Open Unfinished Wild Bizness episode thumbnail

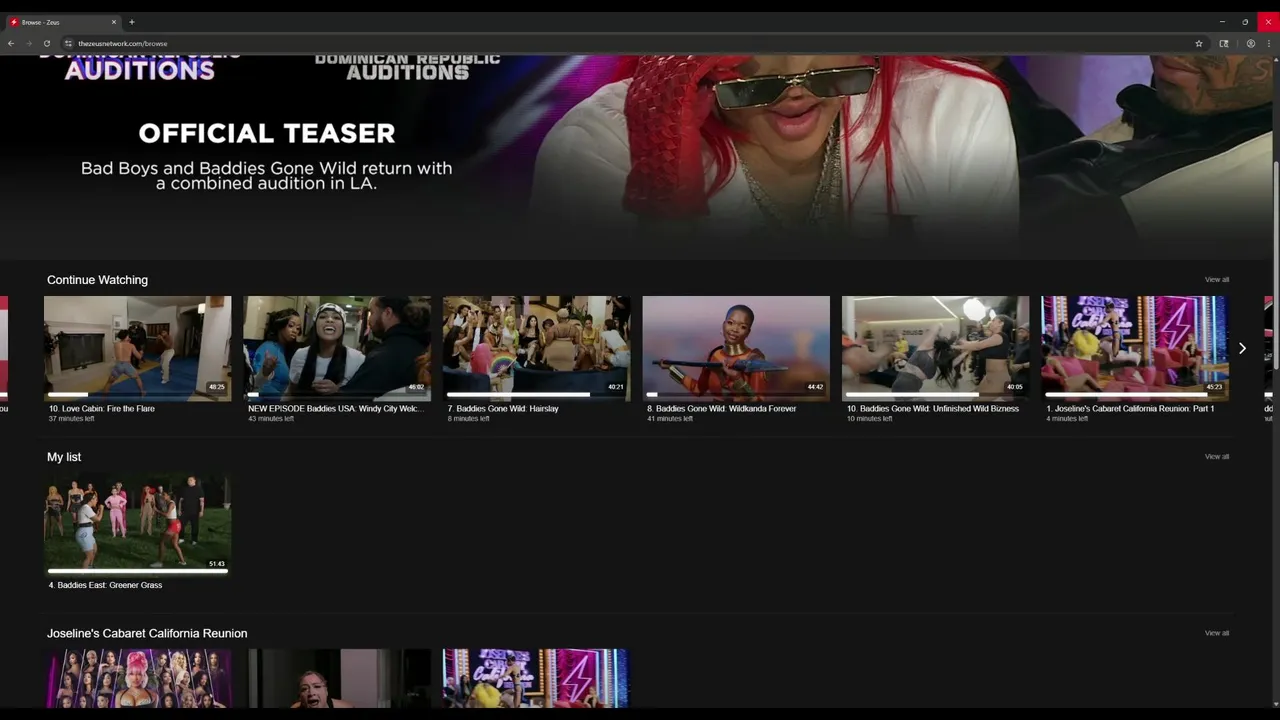935,348
